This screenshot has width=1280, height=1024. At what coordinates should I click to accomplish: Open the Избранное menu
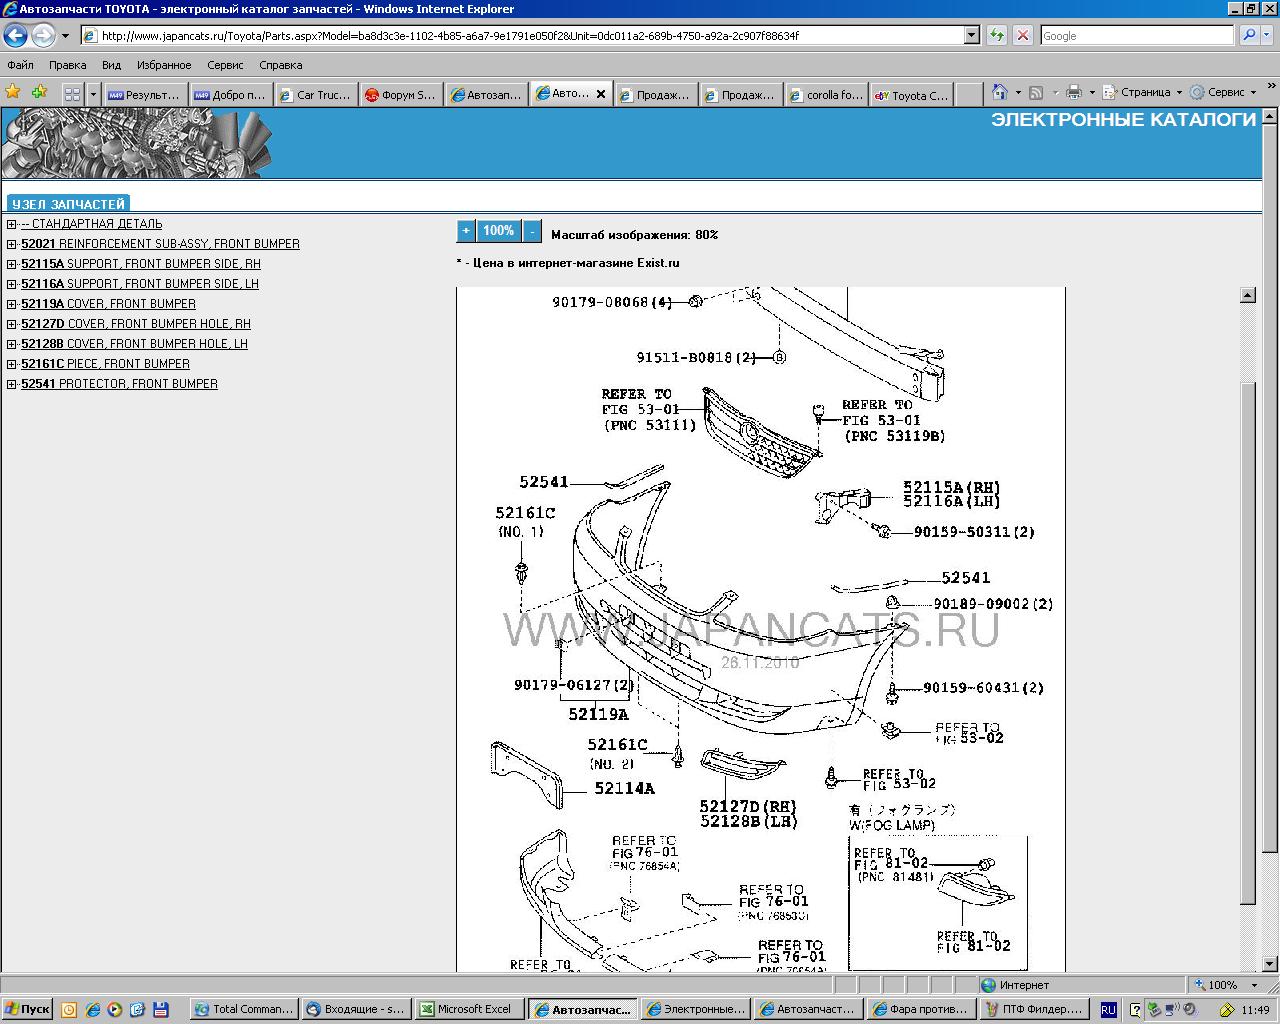tap(164, 65)
